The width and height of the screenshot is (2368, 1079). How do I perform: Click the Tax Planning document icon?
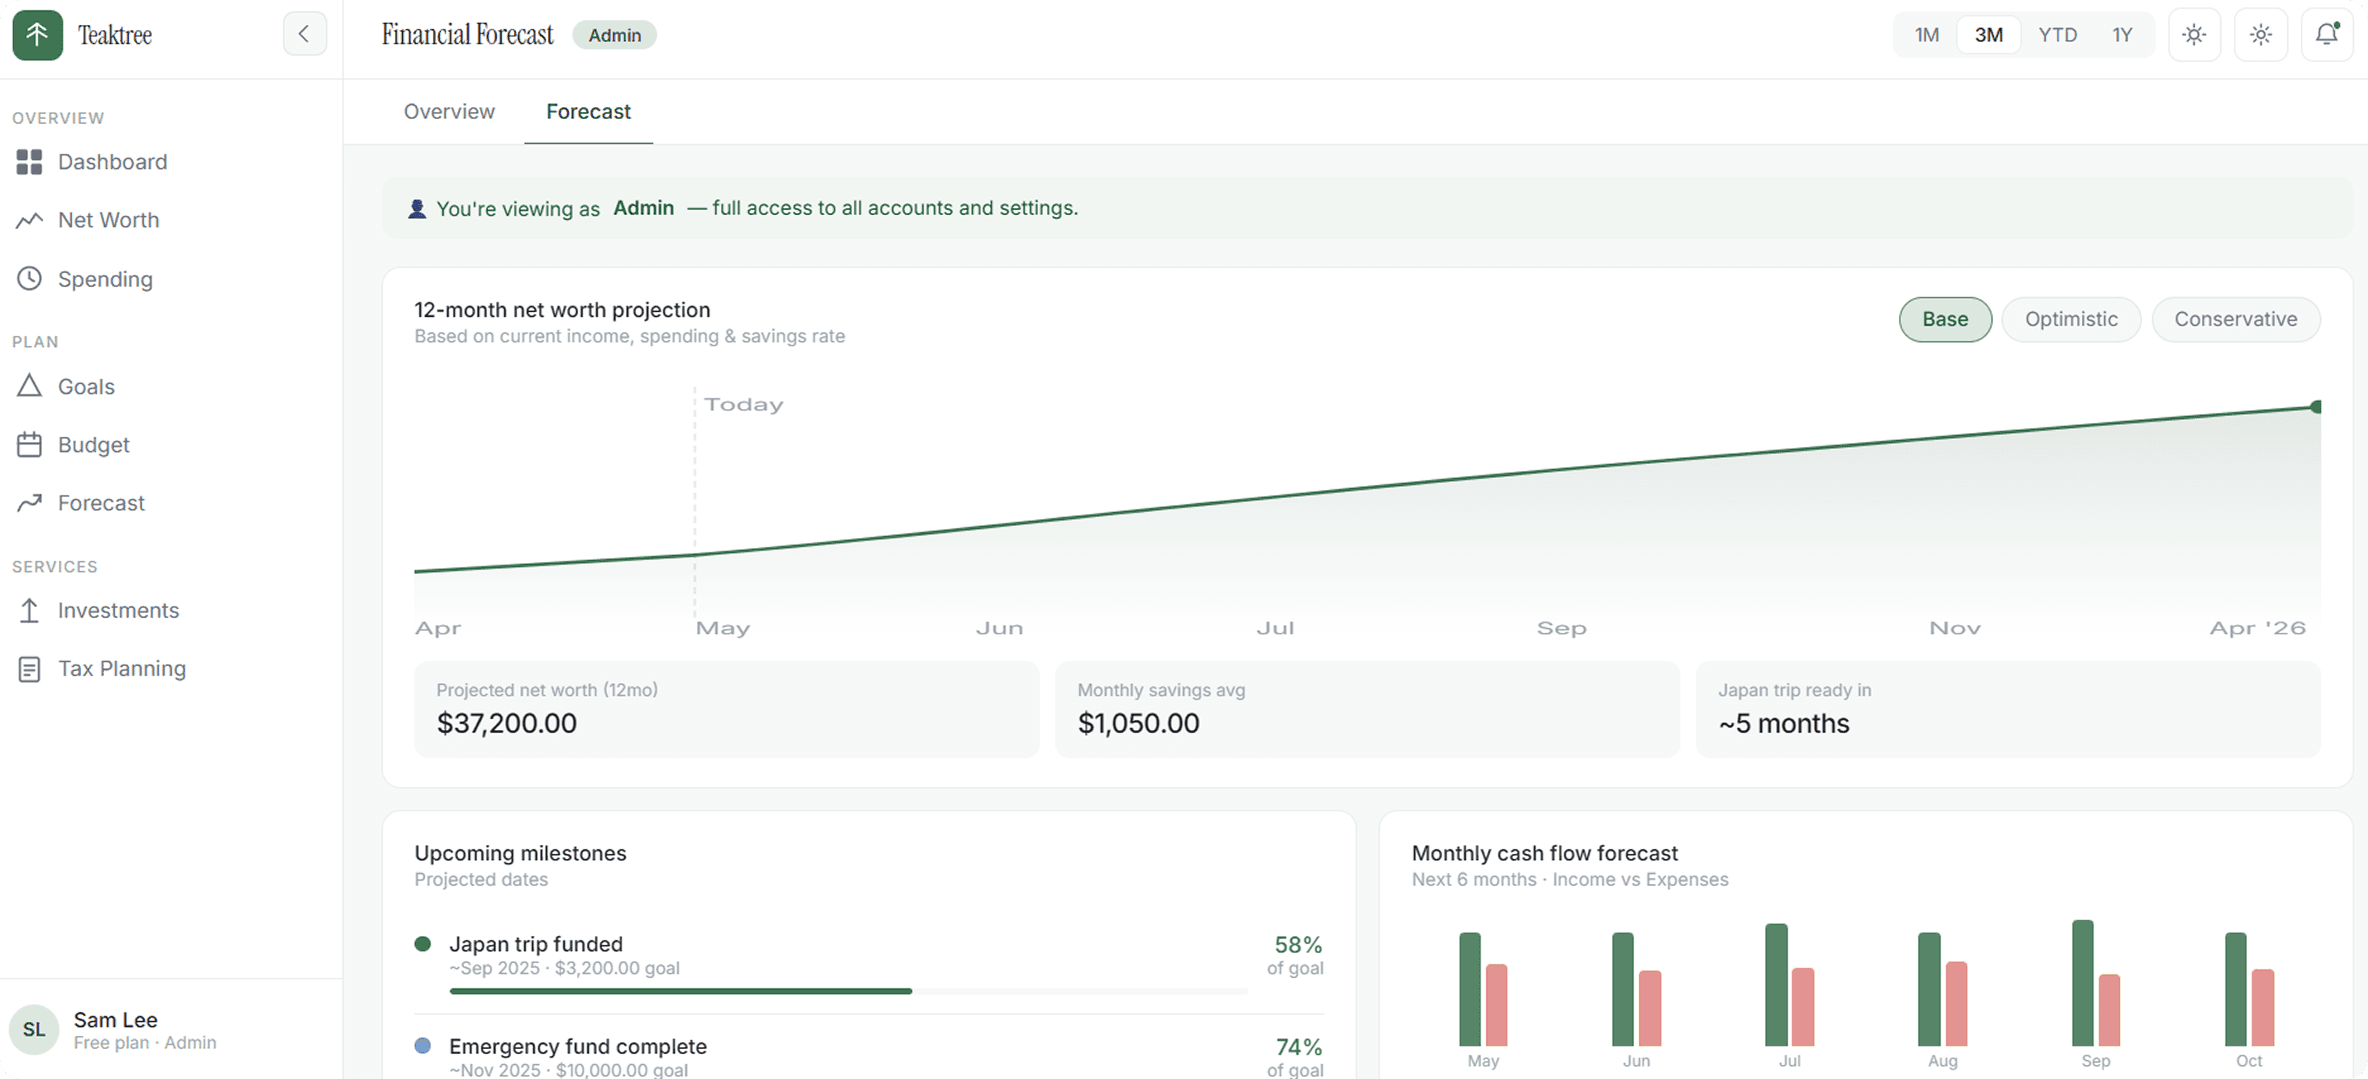pos(29,669)
